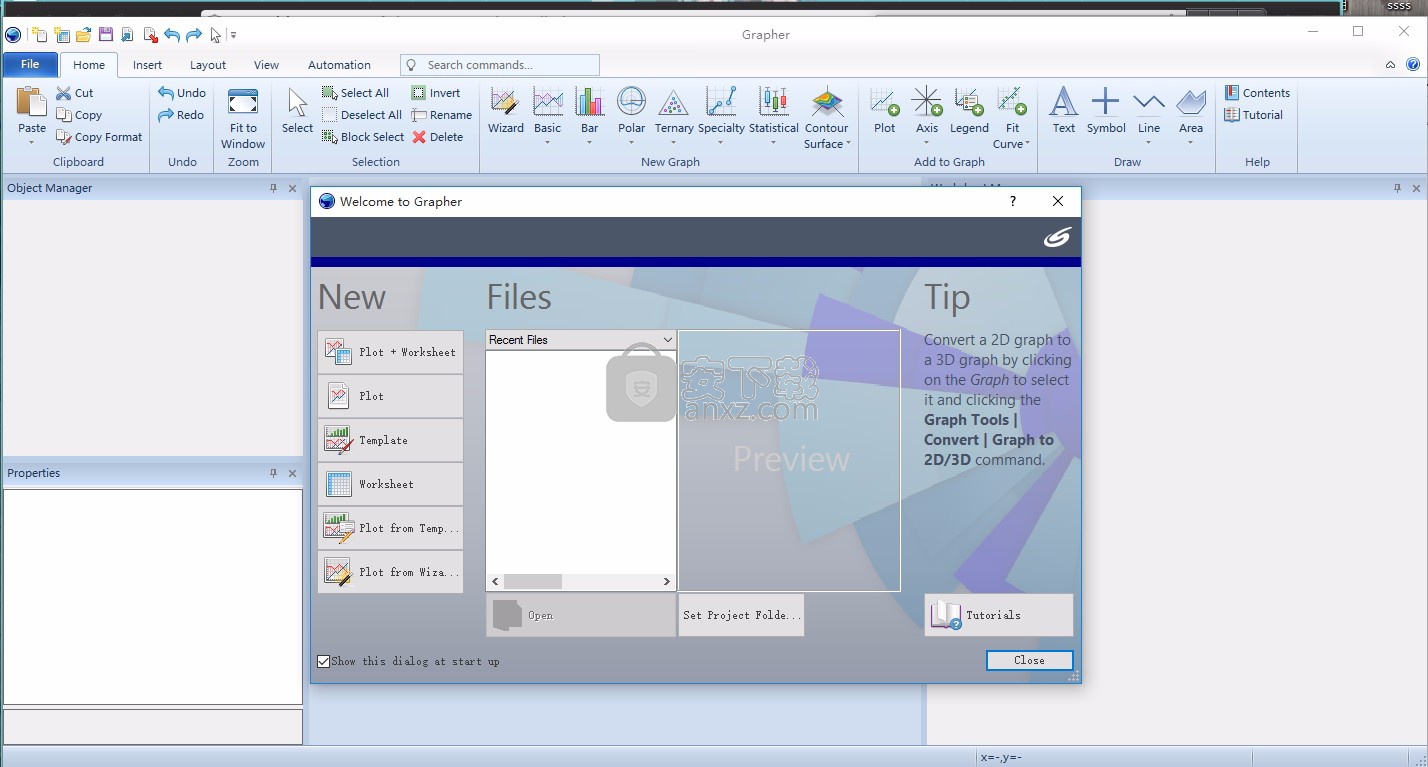1428x767 pixels.
Task: Click Set Project Folde... button
Action: click(741, 615)
